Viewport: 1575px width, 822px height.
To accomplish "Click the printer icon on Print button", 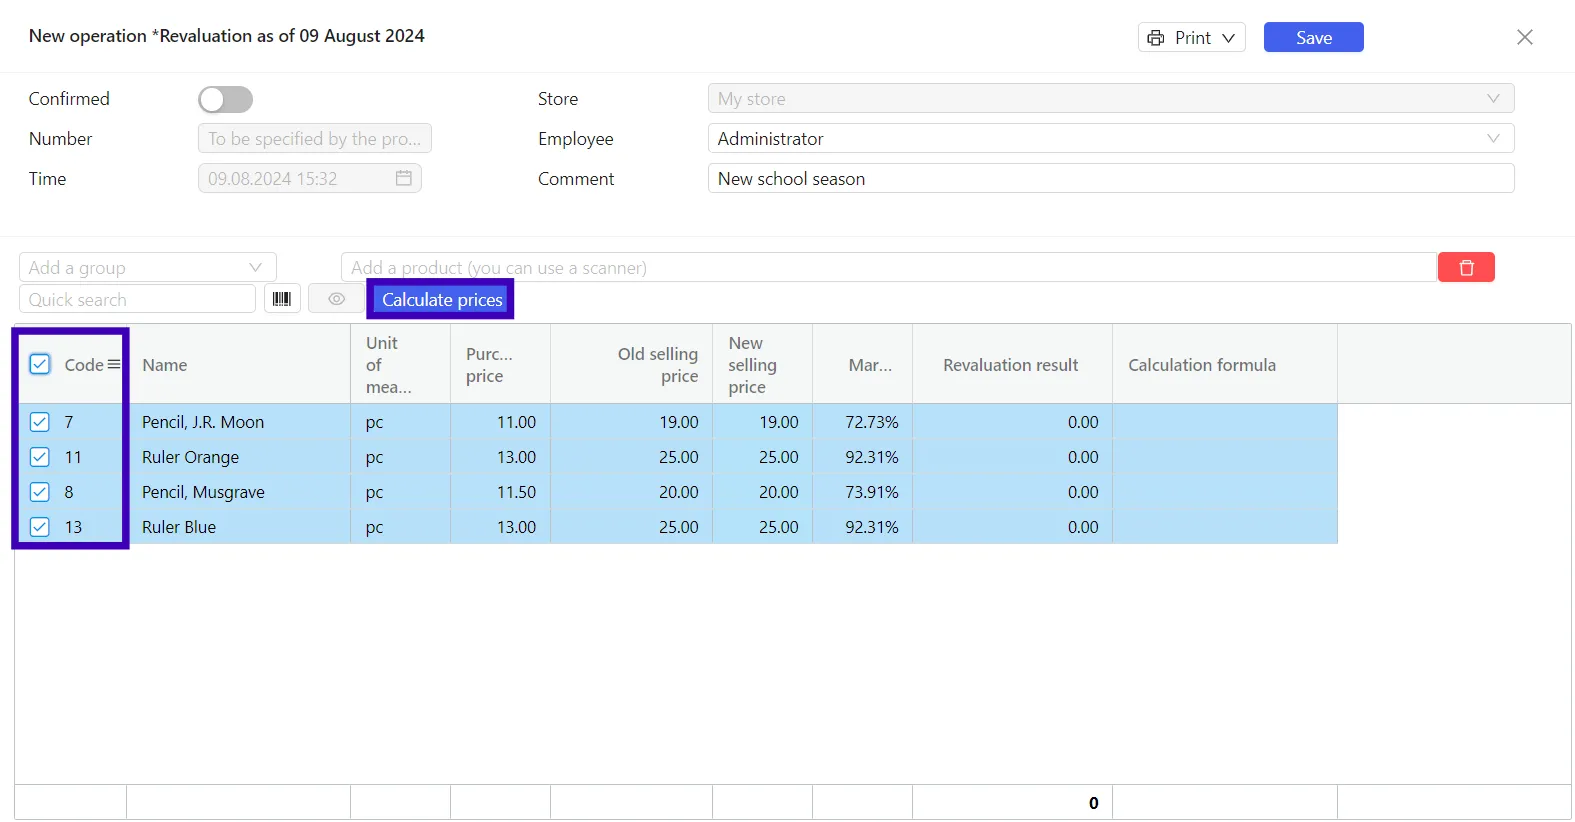I will pyautogui.click(x=1156, y=38).
